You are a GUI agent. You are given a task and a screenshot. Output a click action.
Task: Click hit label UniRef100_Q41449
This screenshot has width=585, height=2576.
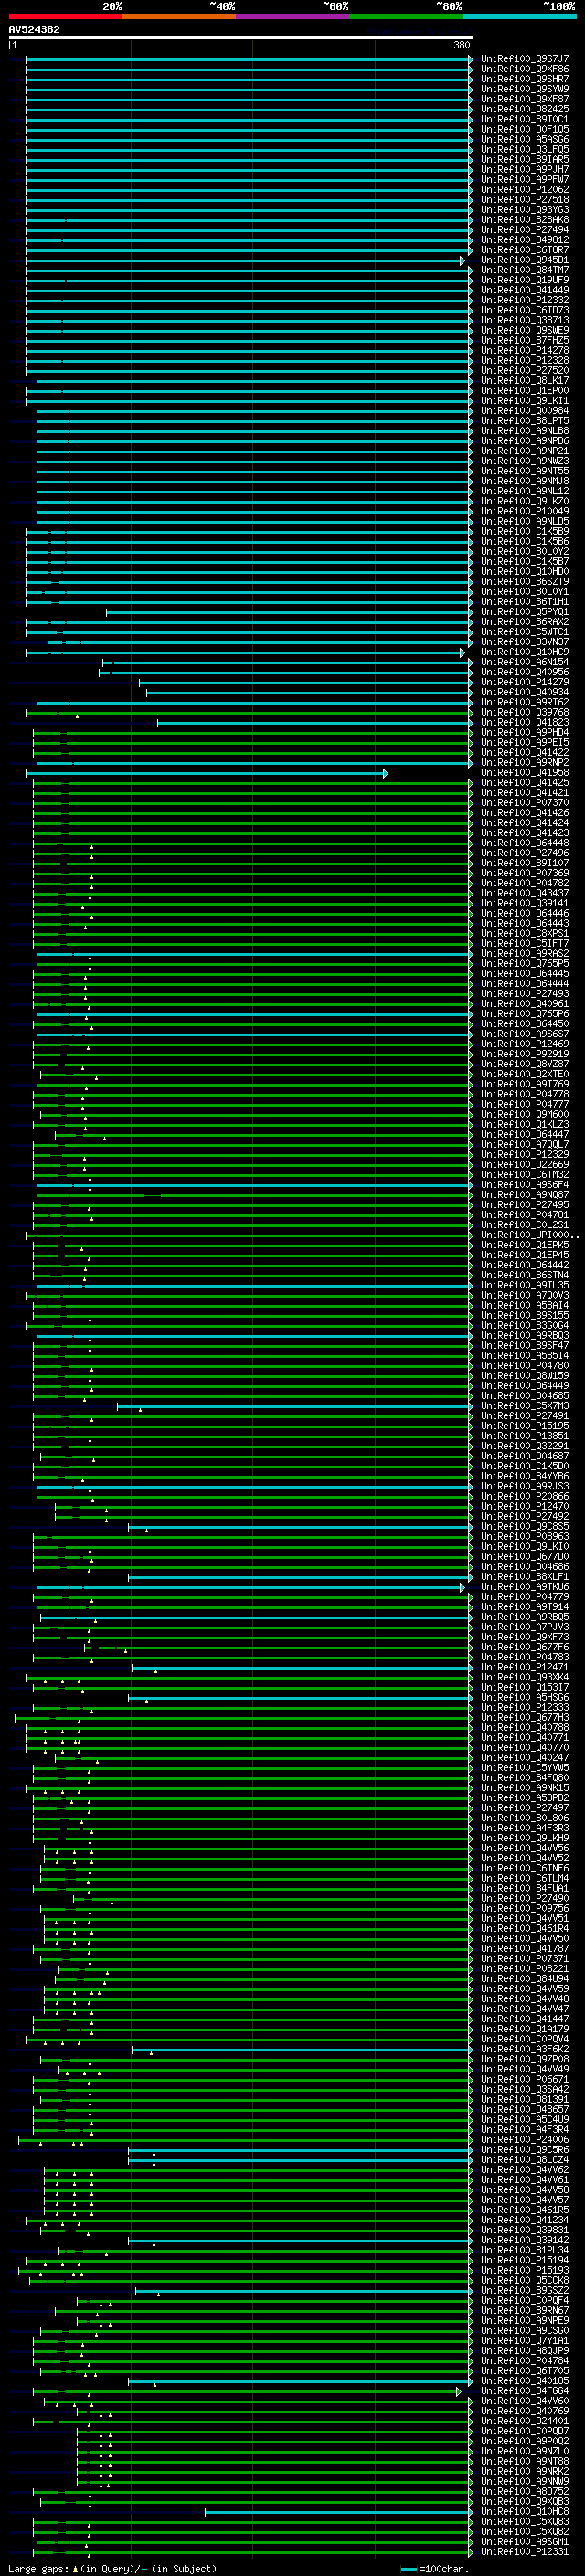(x=525, y=290)
